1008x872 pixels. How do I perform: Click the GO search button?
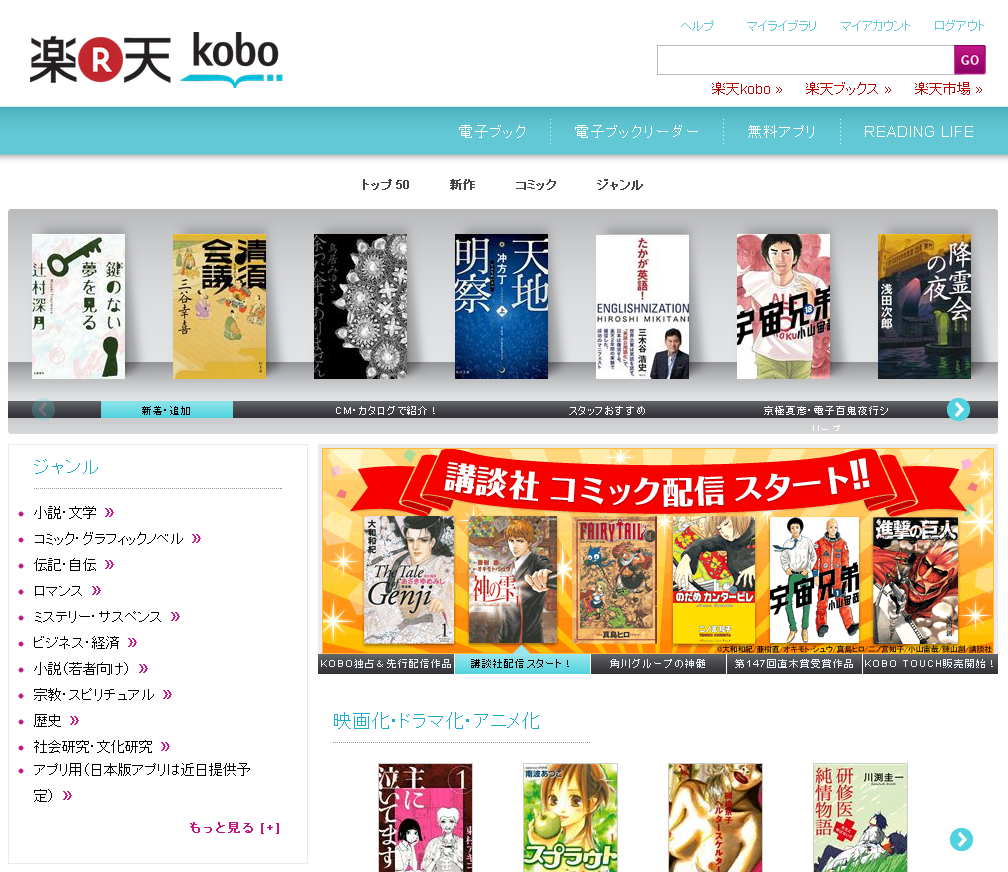coord(969,60)
